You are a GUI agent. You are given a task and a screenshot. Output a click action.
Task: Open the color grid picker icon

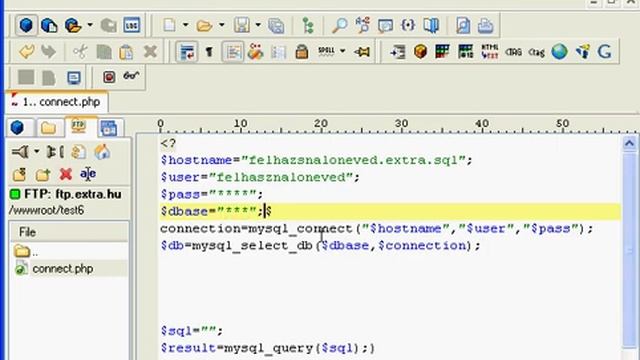coord(442,51)
